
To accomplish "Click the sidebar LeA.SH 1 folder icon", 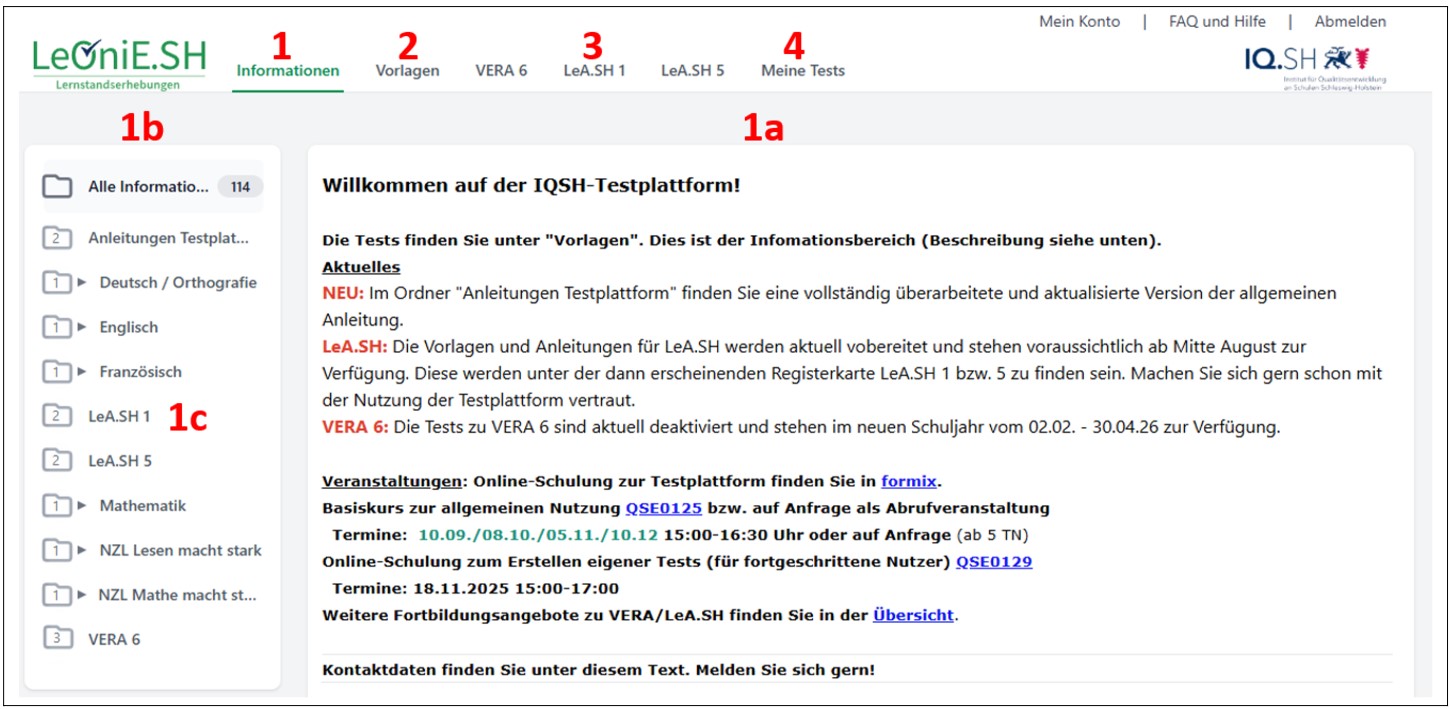I will coord(57,416).
